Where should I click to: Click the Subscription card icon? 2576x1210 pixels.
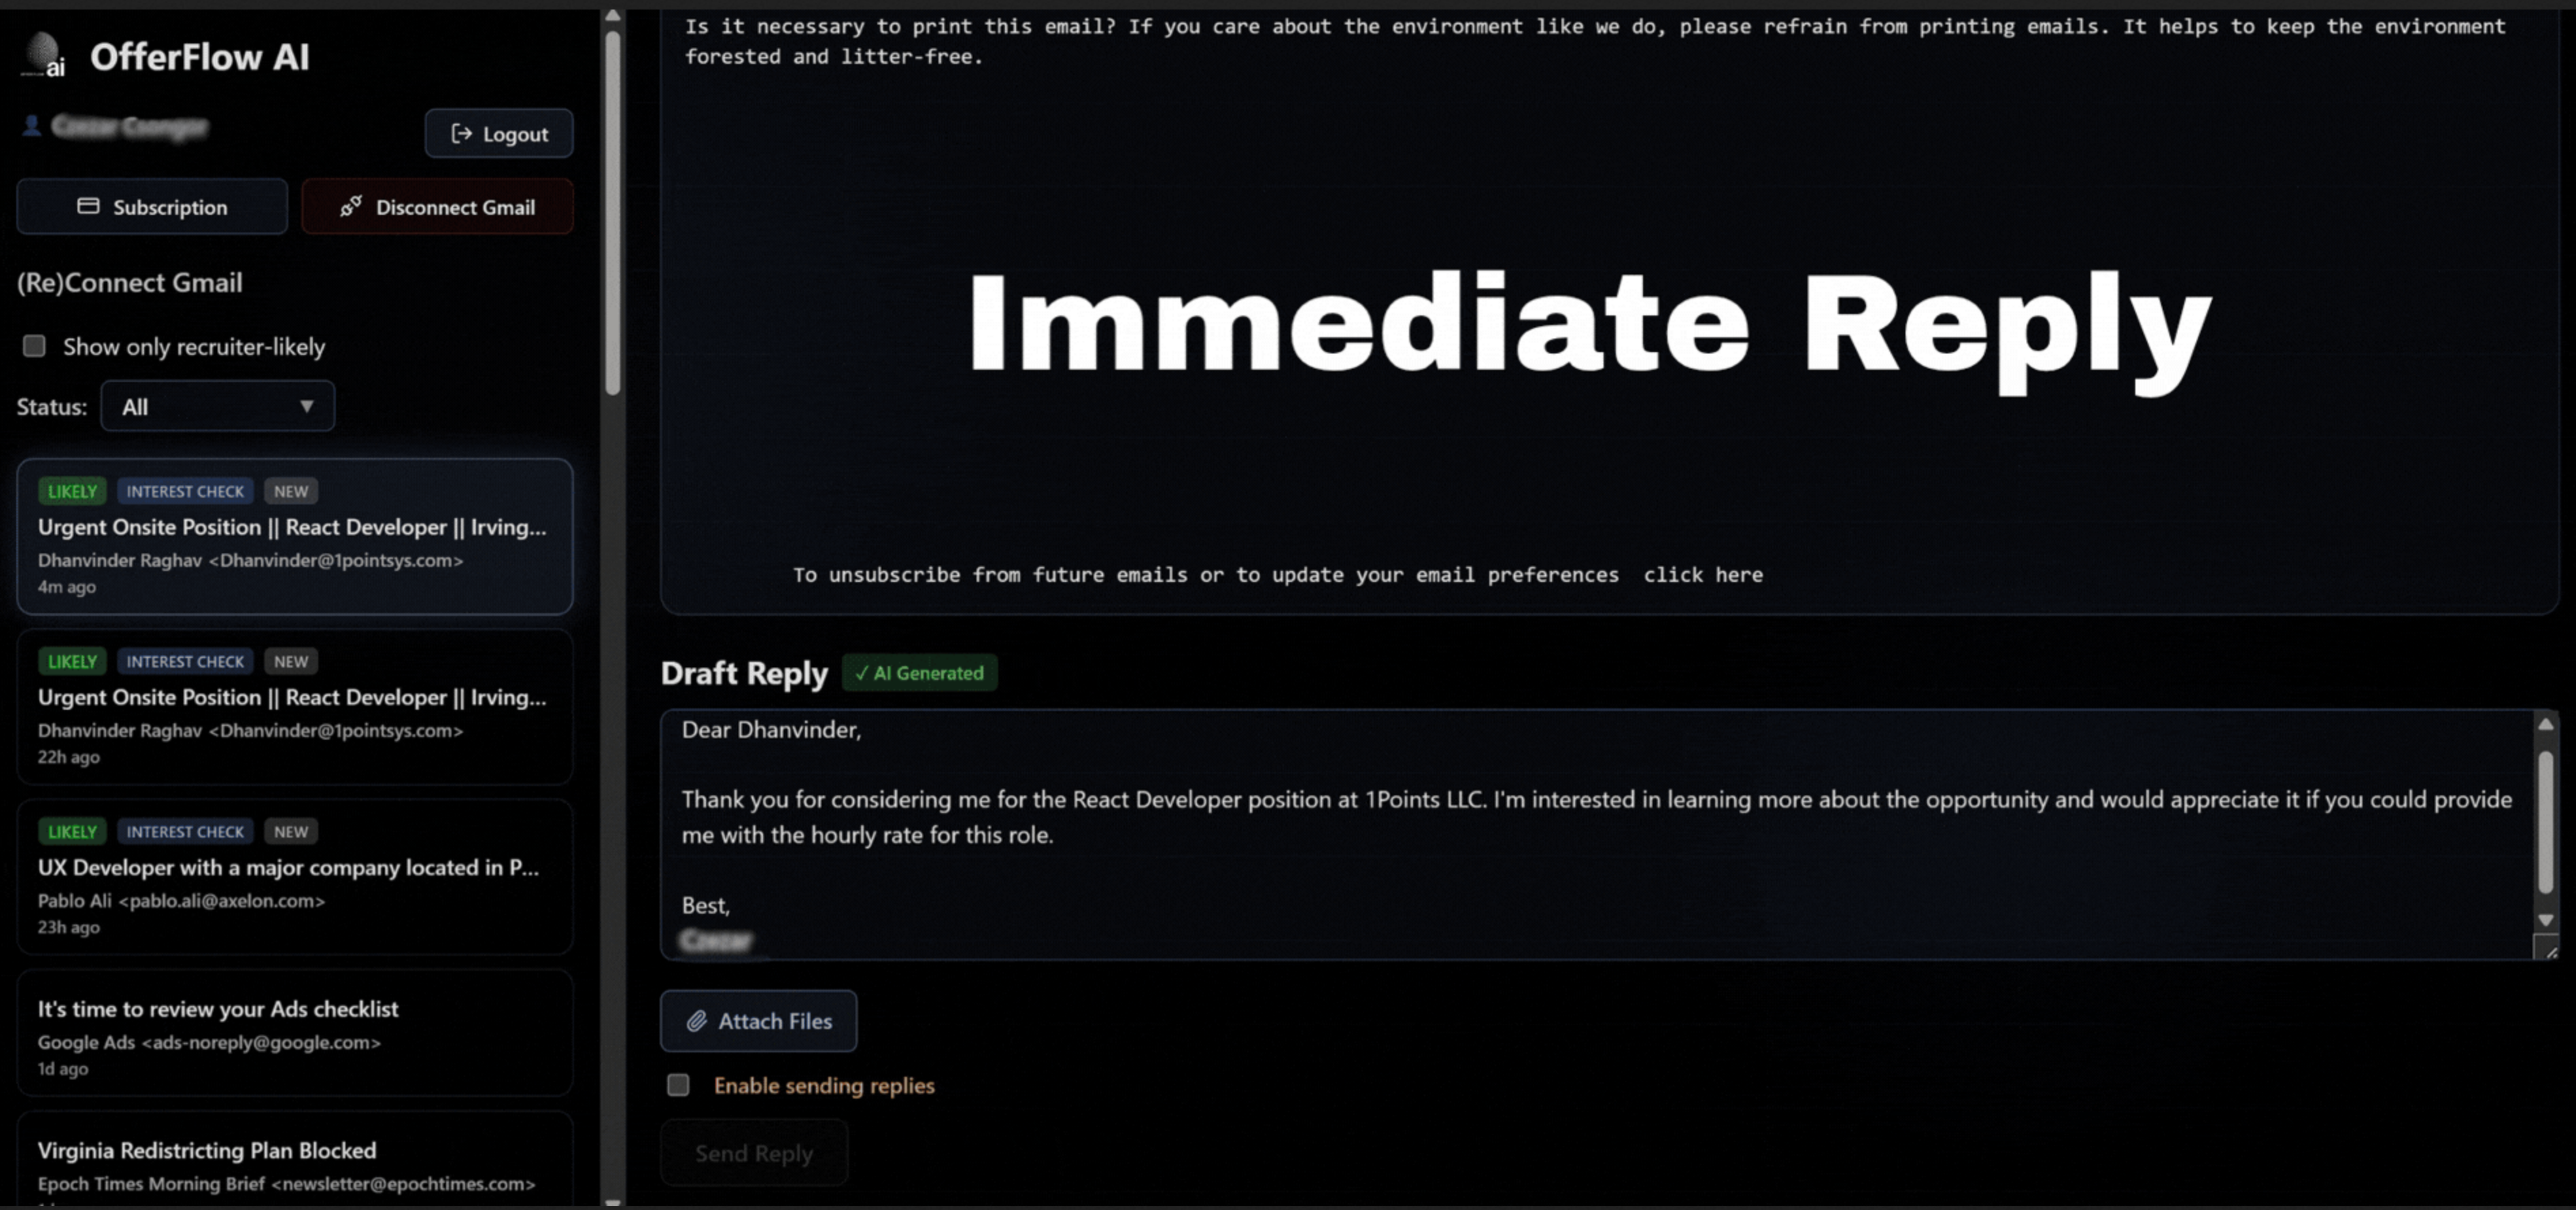[88, 207]
